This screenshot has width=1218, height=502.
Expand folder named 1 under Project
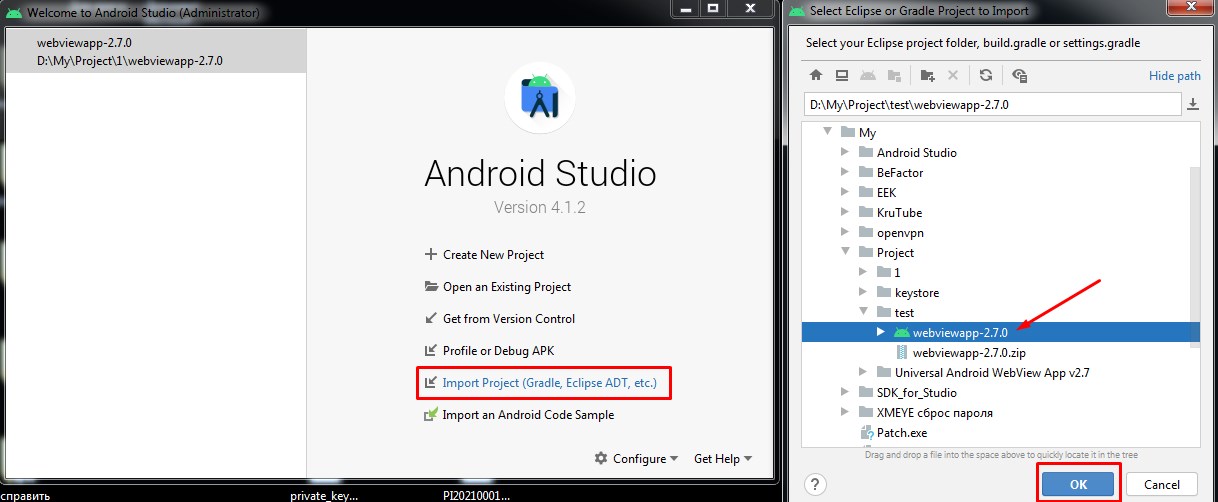(863, 272)
